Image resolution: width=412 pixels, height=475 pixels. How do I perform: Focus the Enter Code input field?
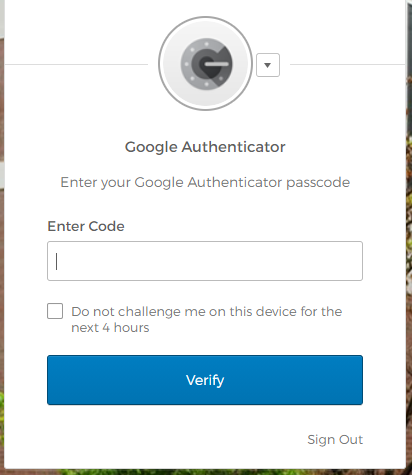(x=205, y=261)
